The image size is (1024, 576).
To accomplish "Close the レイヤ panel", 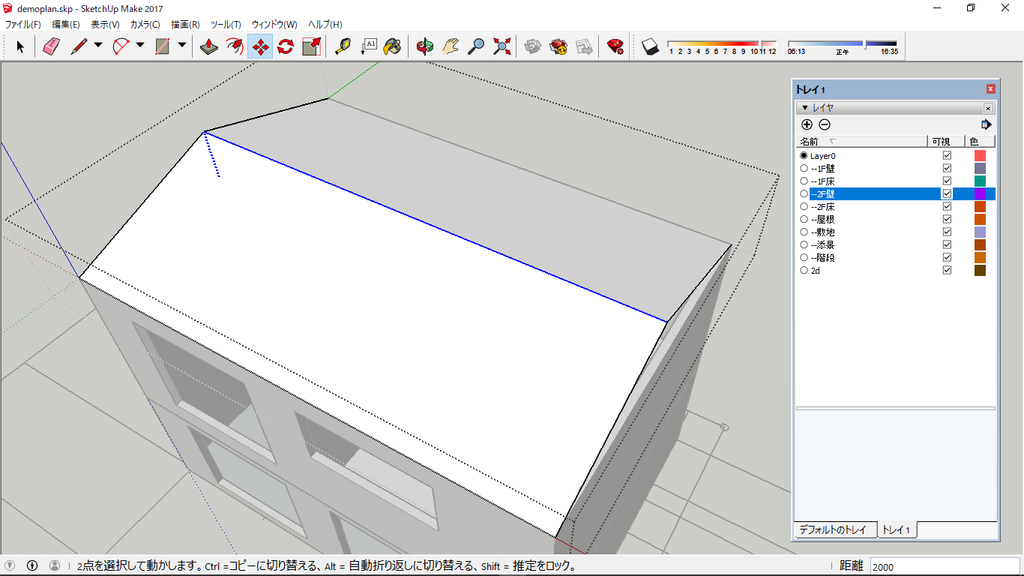I will coord(988,108).
